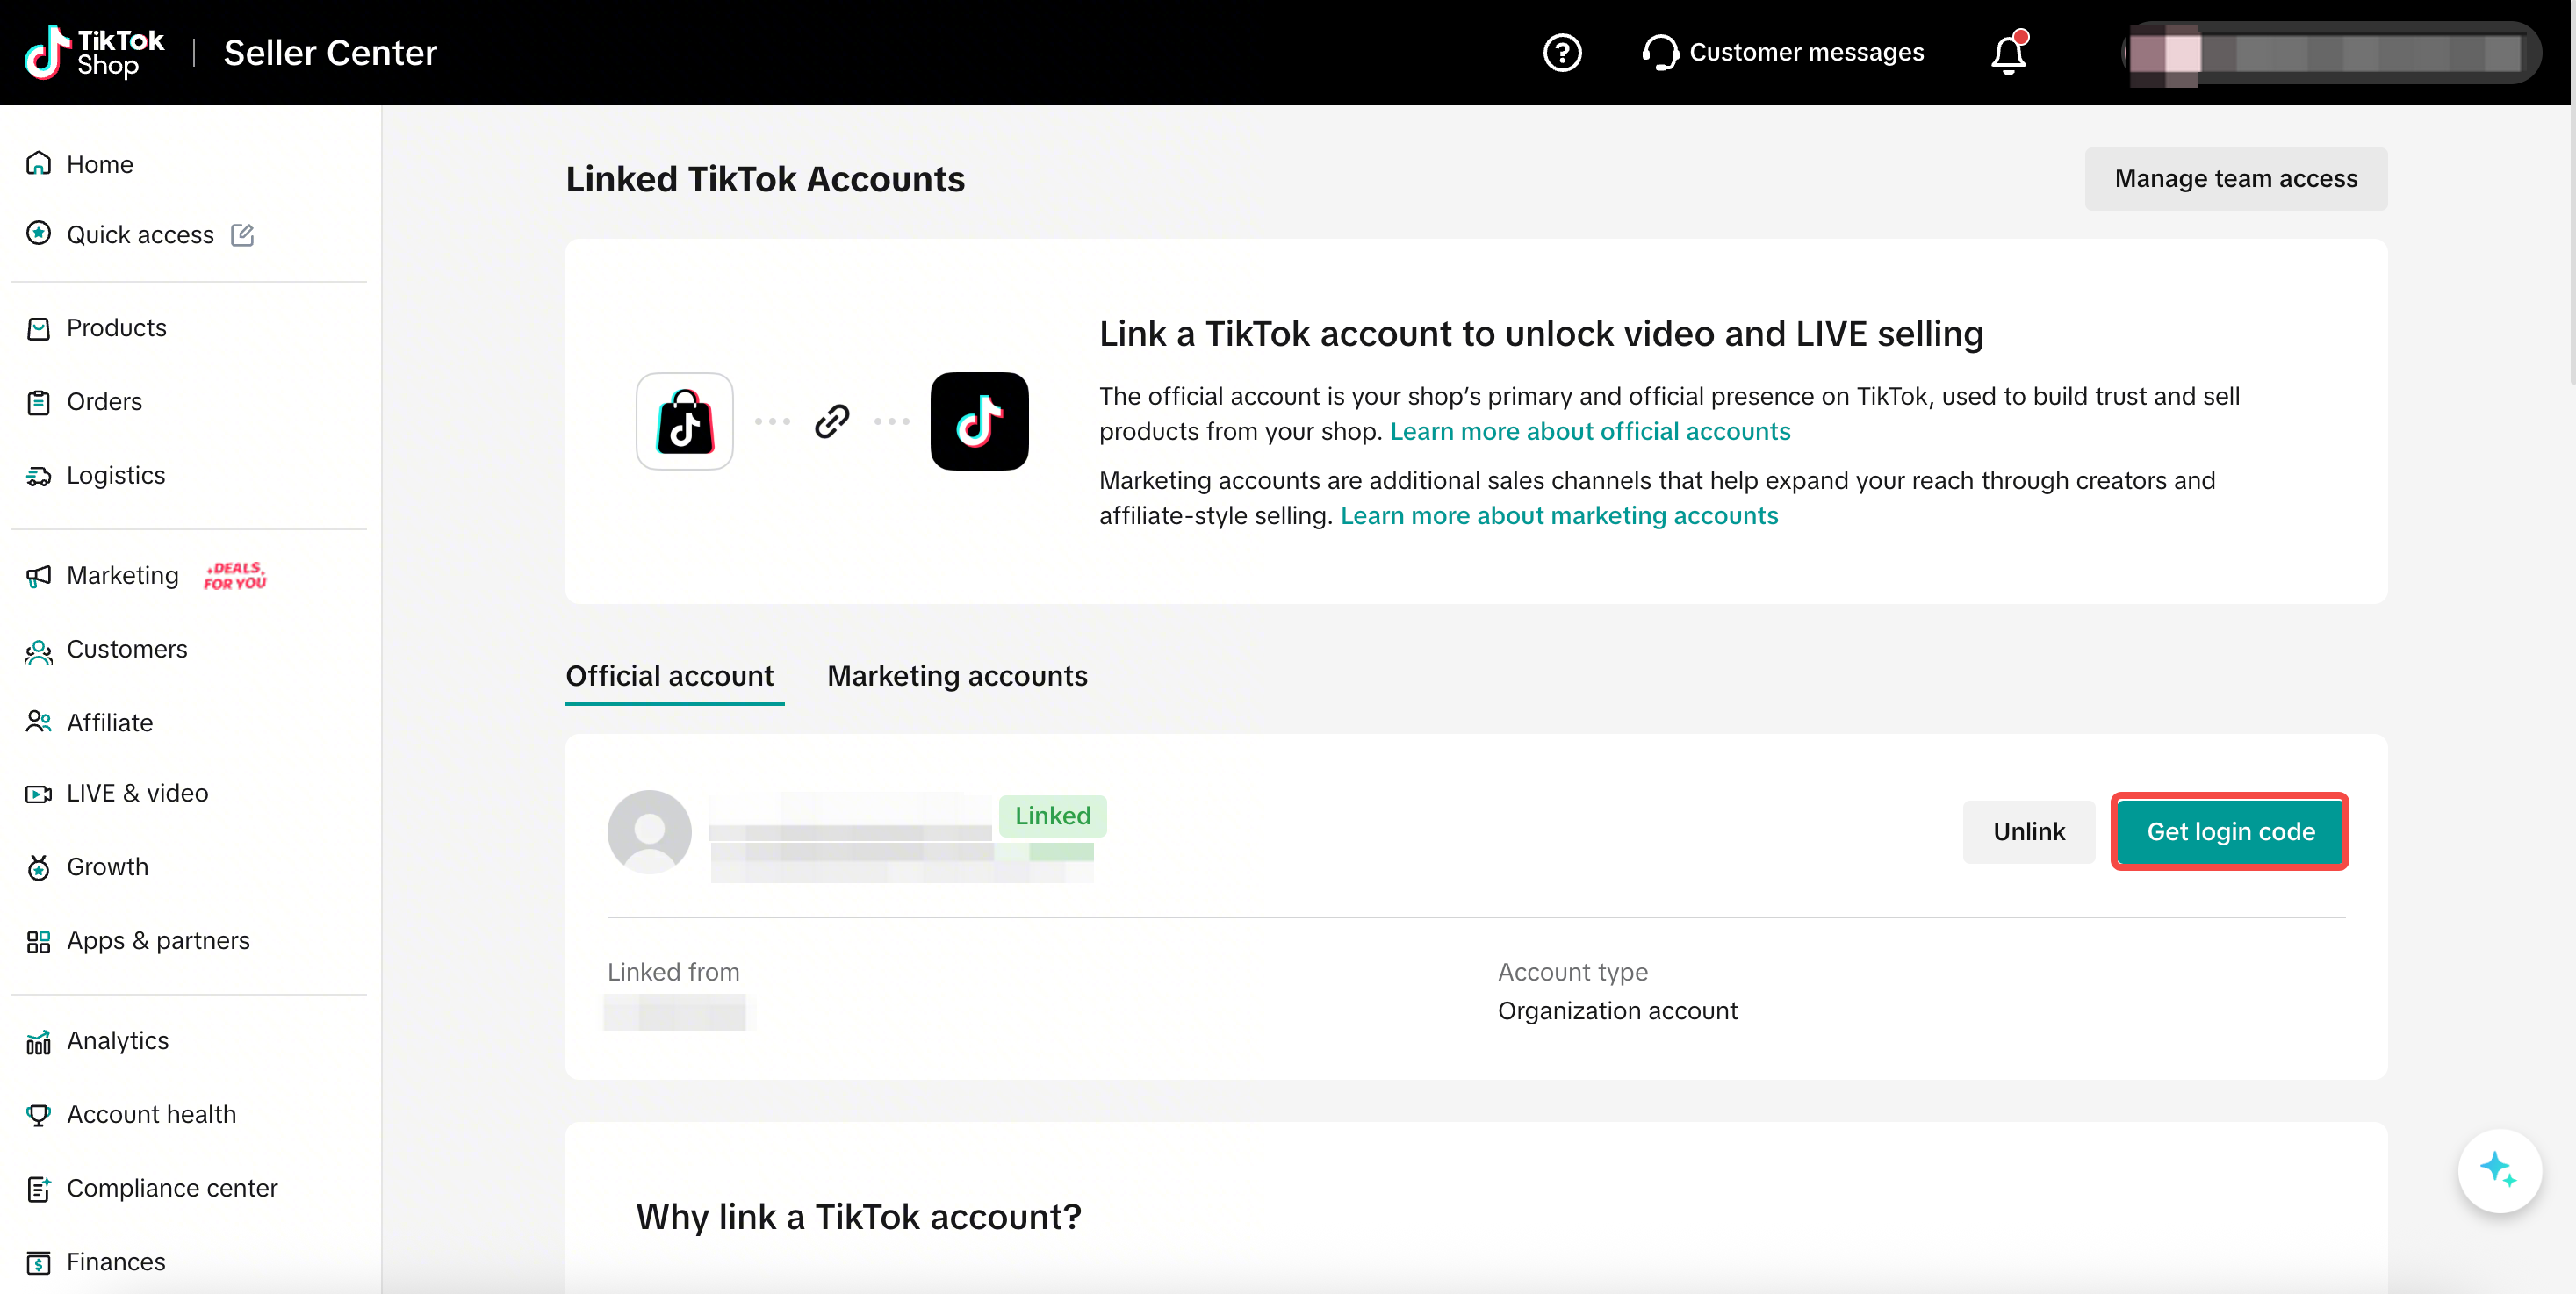This screenshot has width=2576, height=1294.
Task: Click the Compliance center document icon
Action: tap(38, 1189)
